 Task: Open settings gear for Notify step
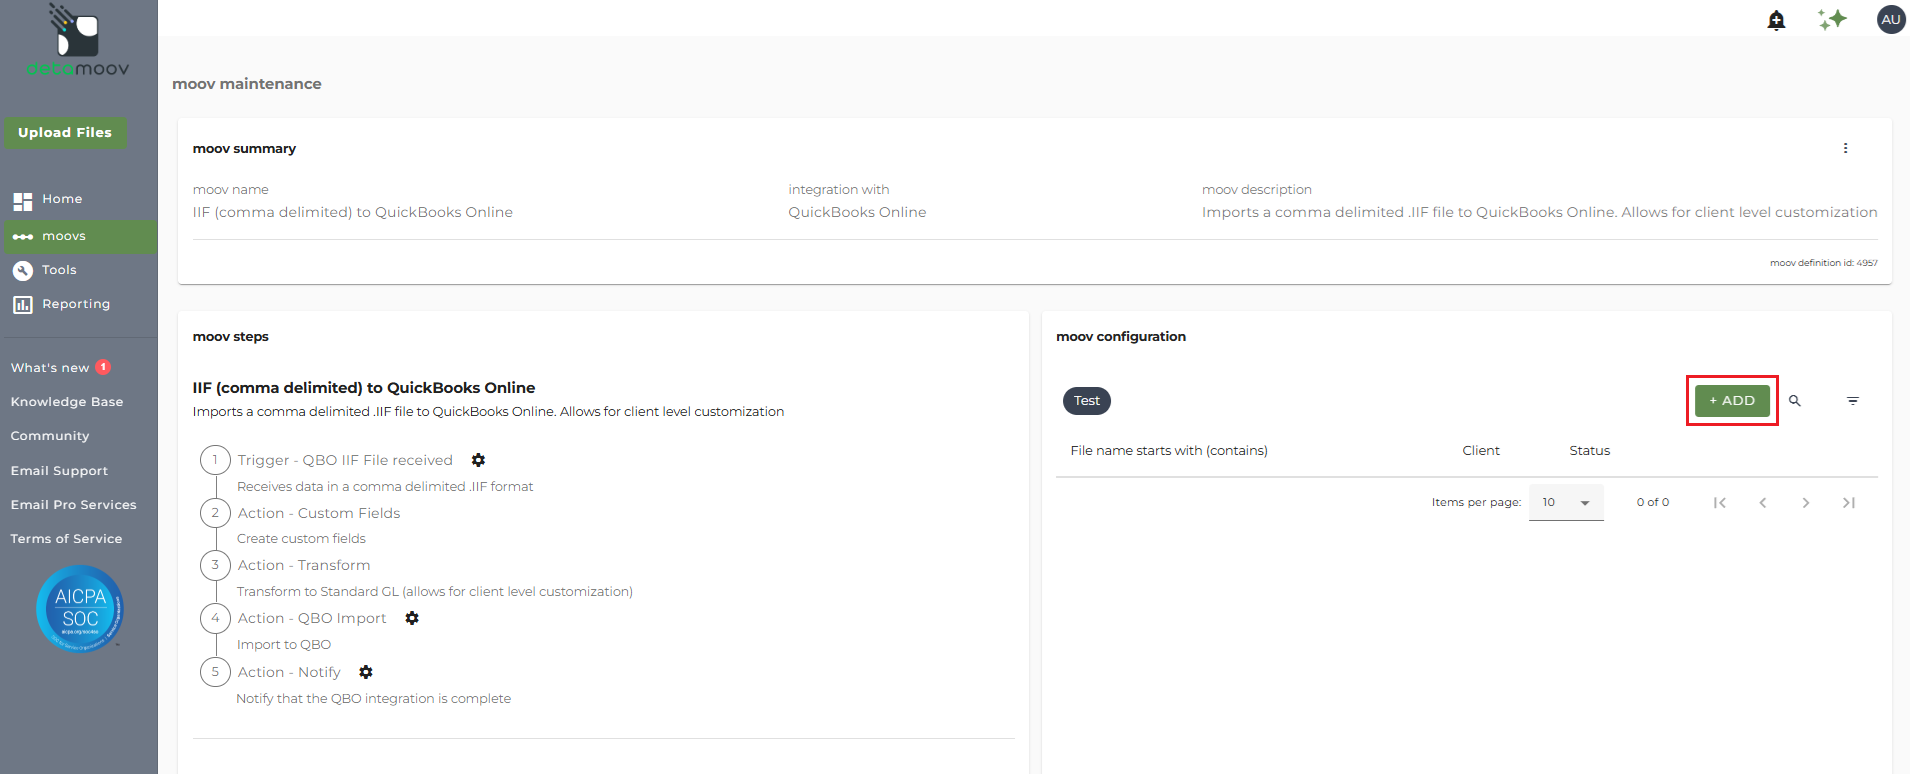coord(366,672)
